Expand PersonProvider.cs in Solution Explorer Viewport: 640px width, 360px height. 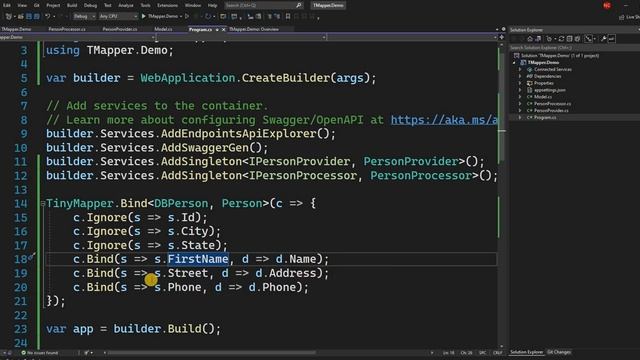(520, 110)
